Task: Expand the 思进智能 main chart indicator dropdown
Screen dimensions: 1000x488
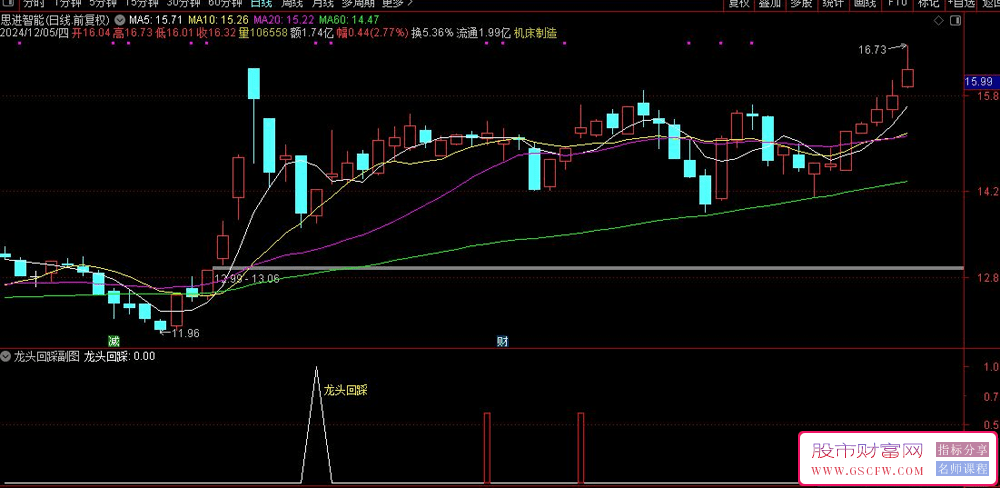Action: 119,20
